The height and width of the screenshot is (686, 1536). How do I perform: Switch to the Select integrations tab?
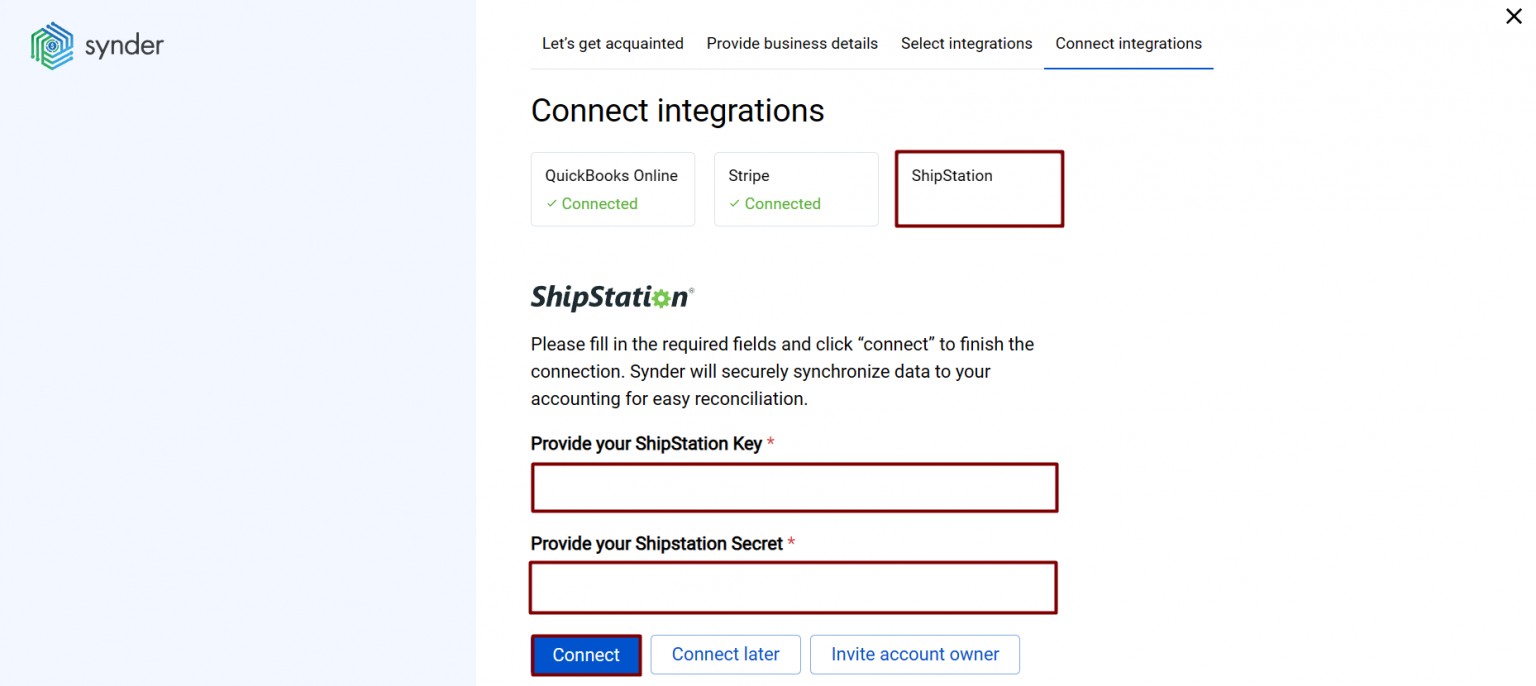(966, 43)
